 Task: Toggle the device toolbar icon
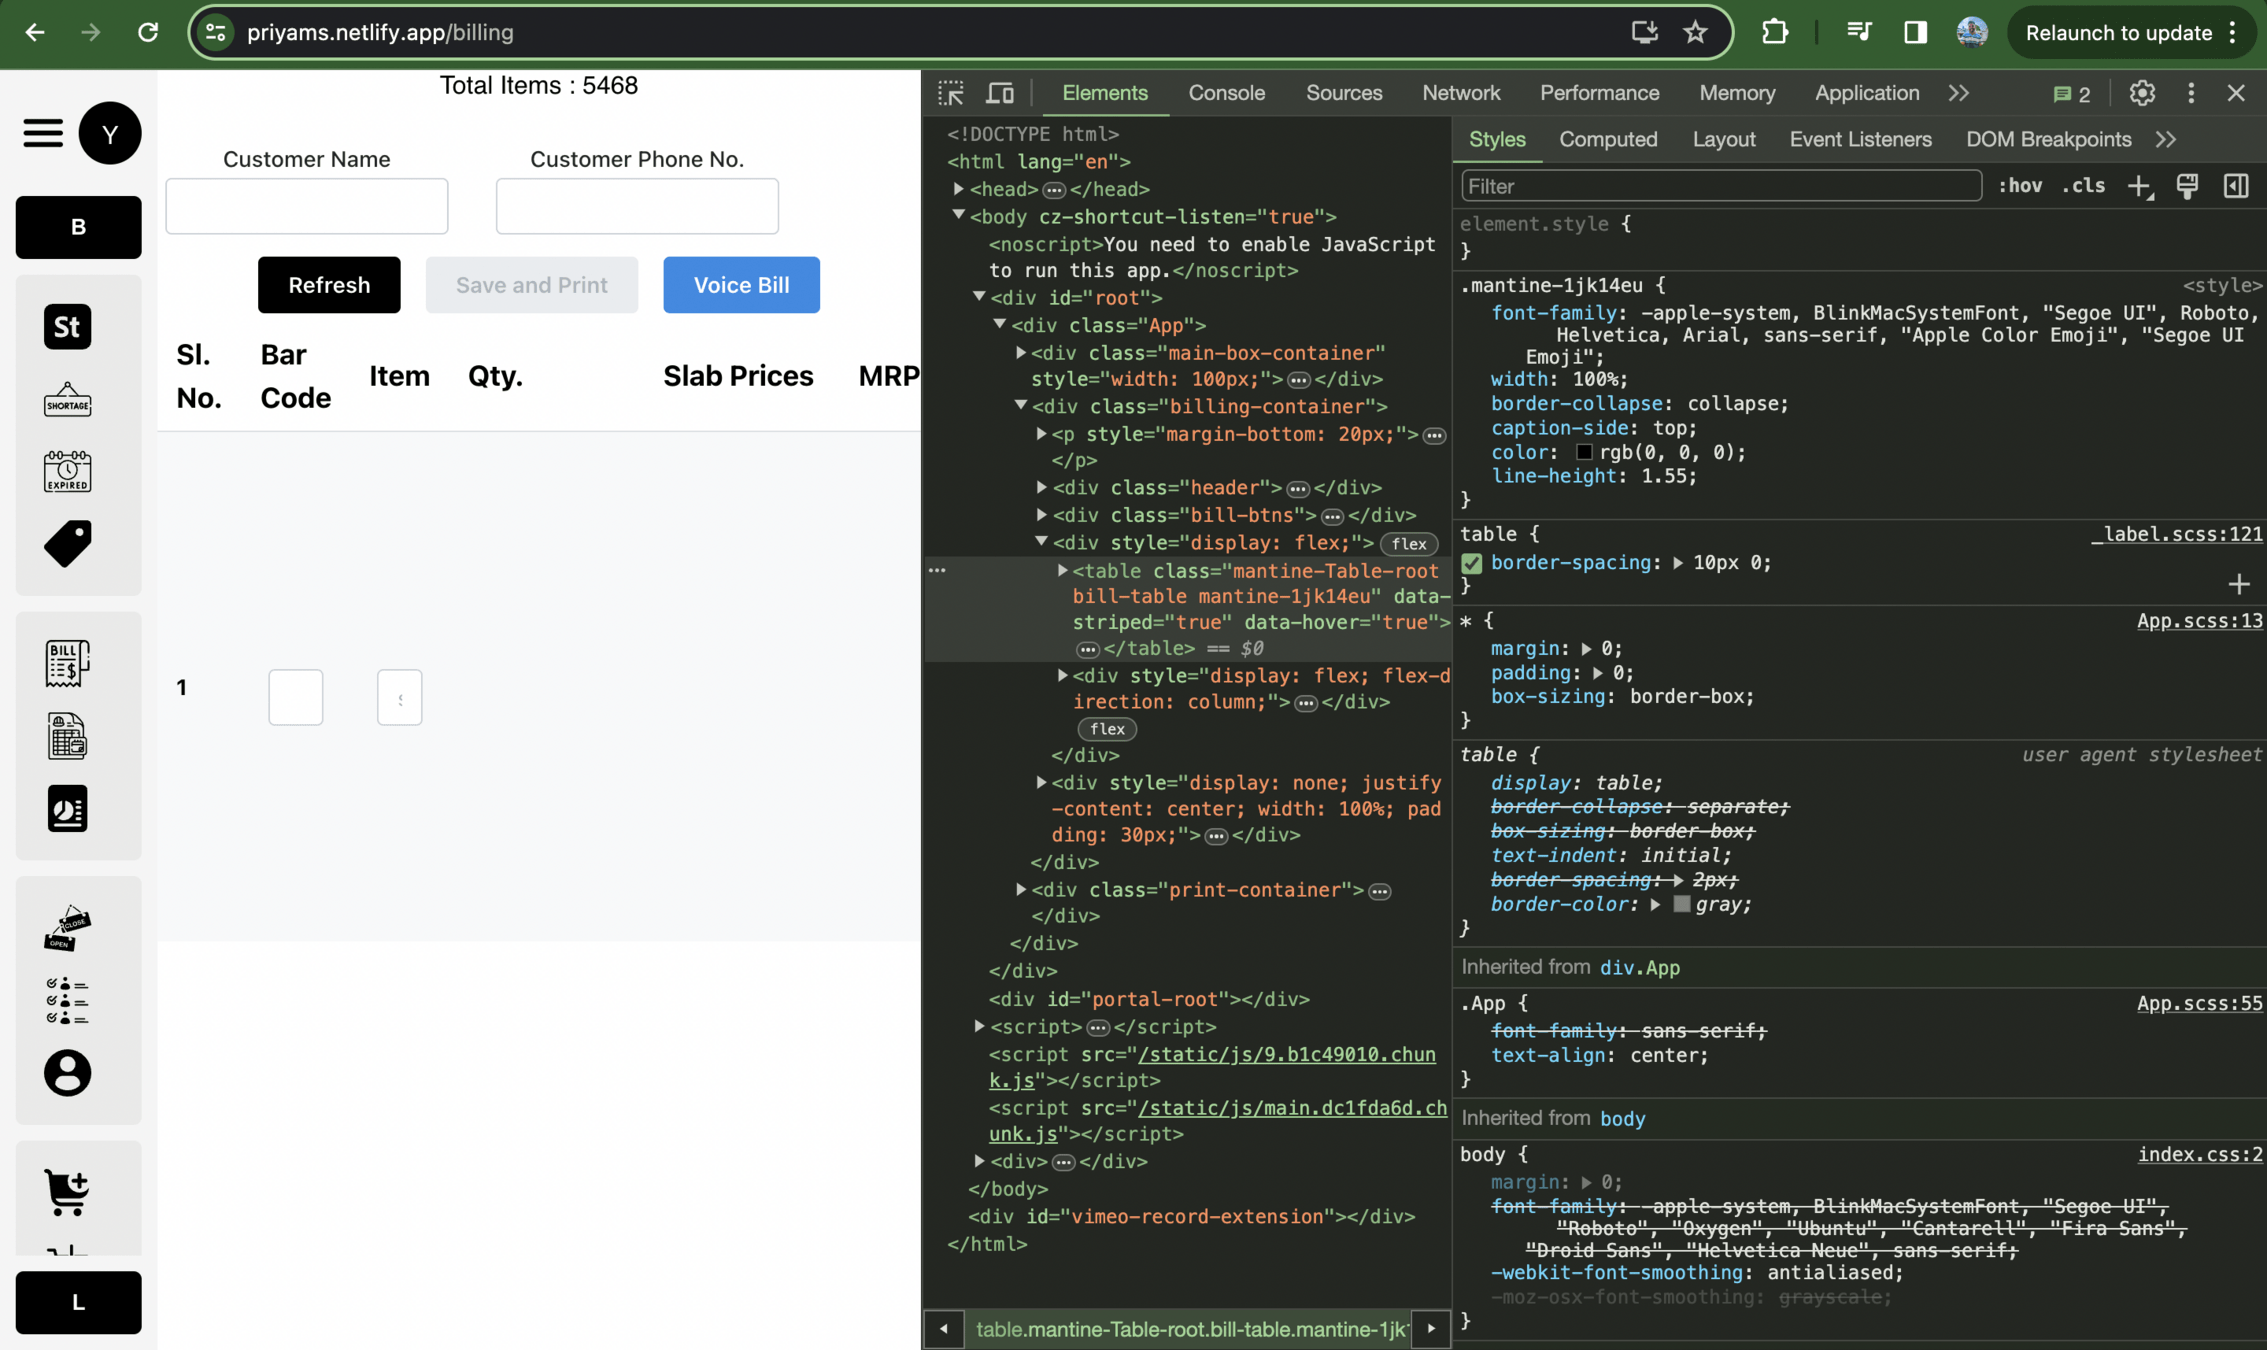coord(1000,93)
